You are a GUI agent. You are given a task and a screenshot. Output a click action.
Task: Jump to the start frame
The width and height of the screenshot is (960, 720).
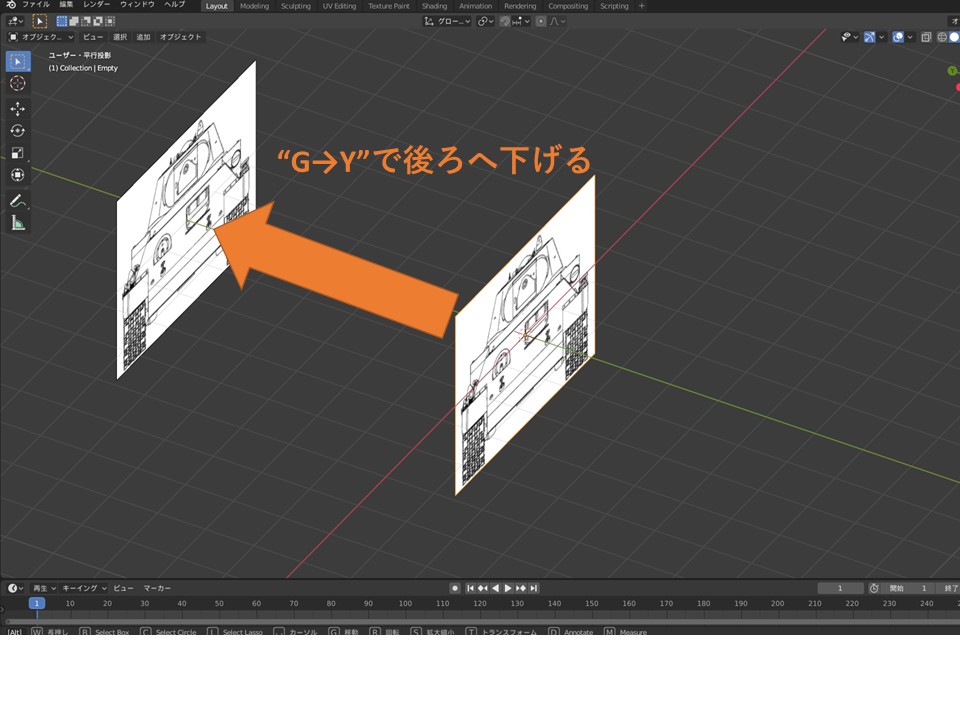tap(470, 588)
